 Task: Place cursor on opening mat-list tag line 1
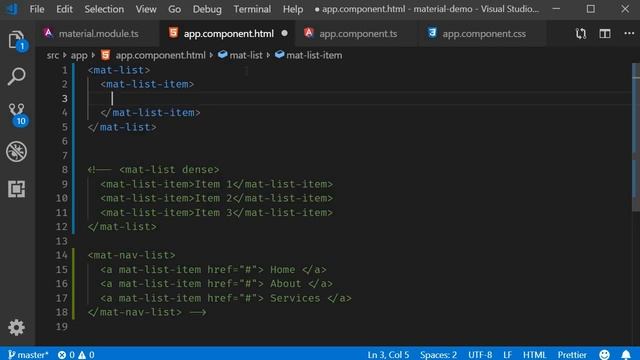click(x=119, y=70)
